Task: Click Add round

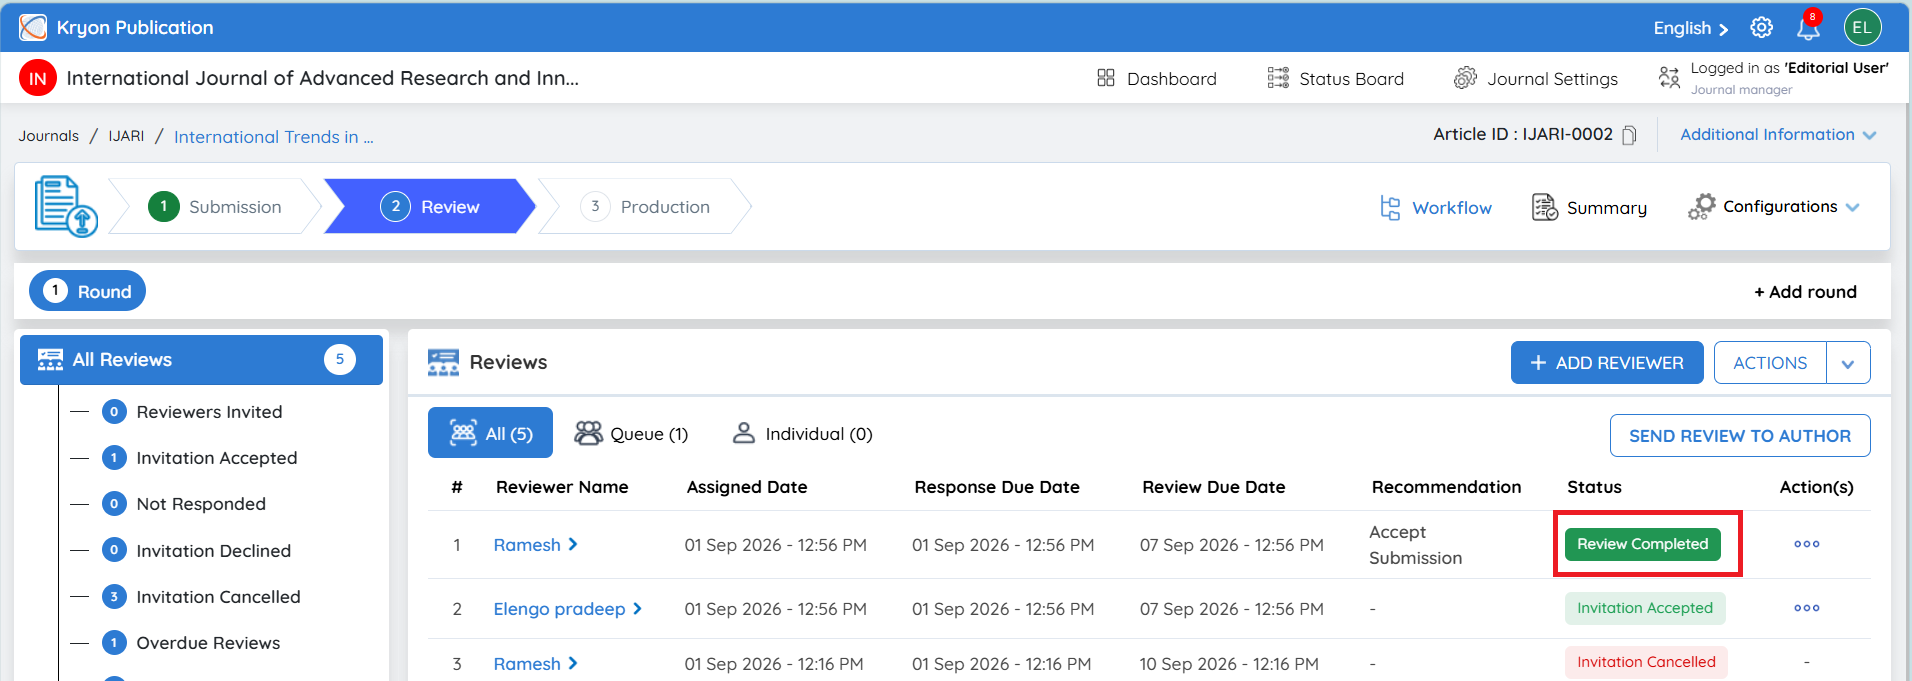Action: [1805, 292]
